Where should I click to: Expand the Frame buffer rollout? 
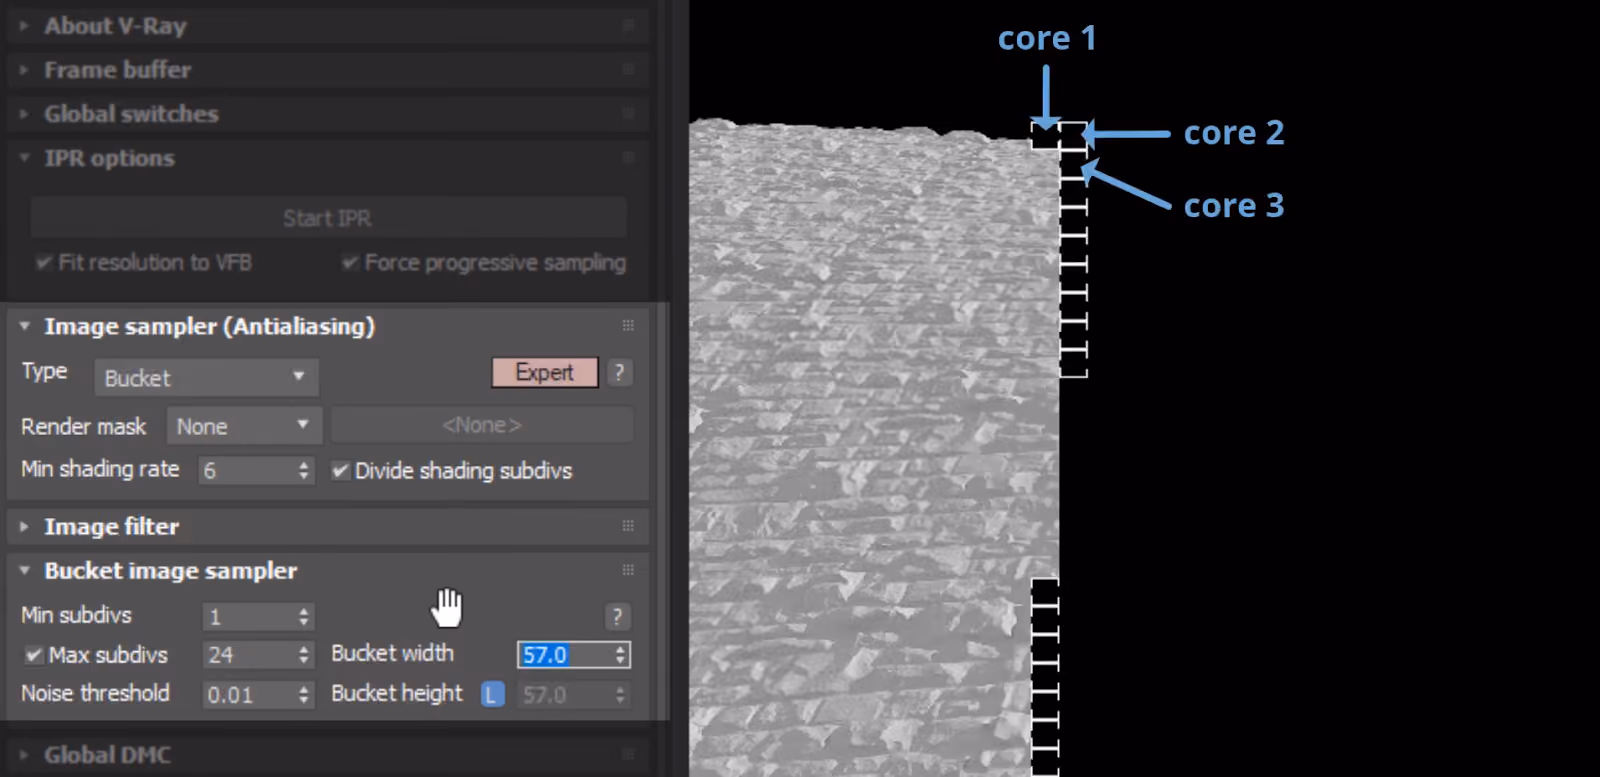[24, 70]
